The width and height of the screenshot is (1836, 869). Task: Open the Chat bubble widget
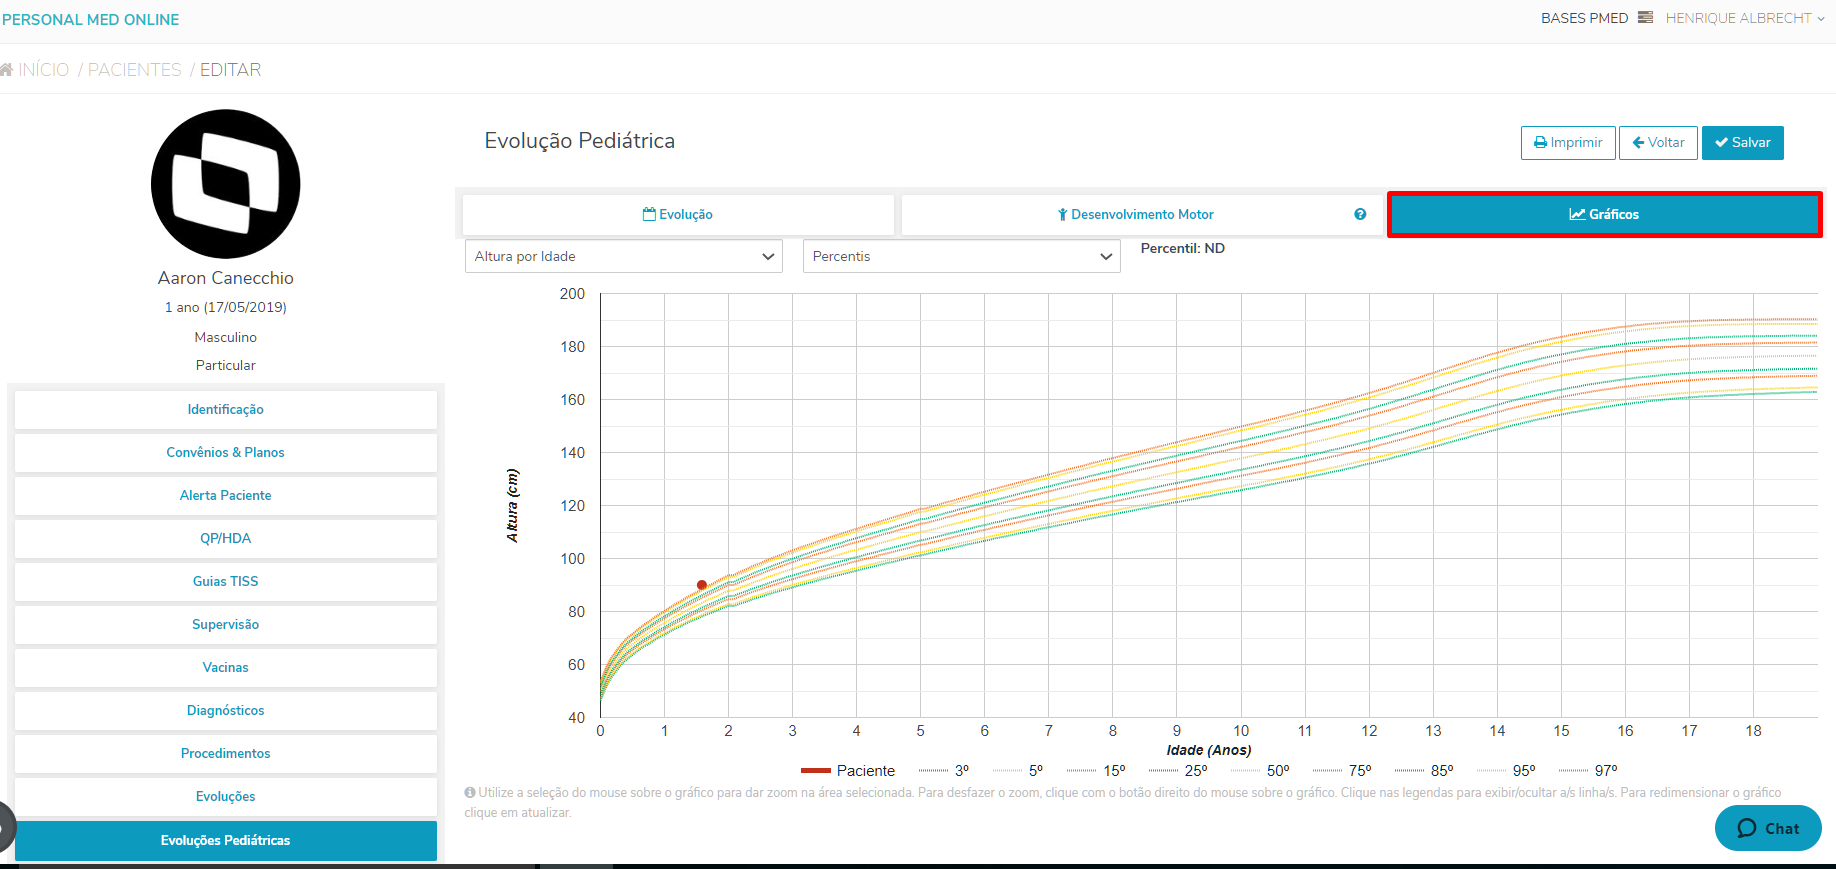point(1768,828)
